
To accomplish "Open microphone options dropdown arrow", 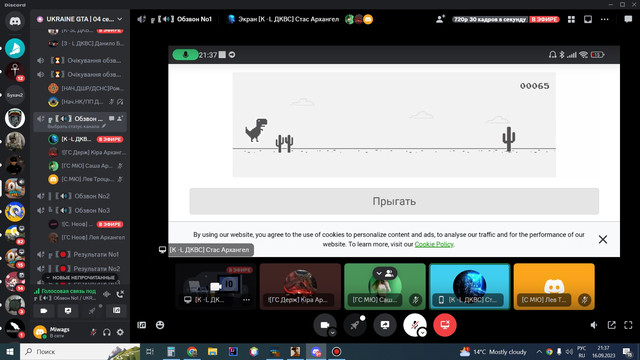I will [x=422, y=333].
